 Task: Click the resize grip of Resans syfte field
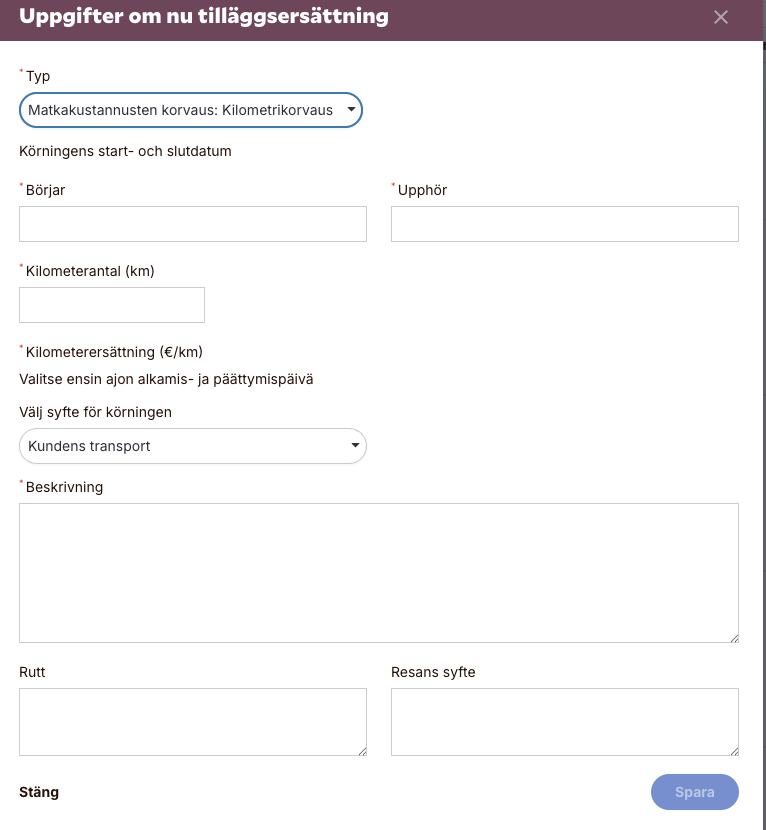[734, 751]
